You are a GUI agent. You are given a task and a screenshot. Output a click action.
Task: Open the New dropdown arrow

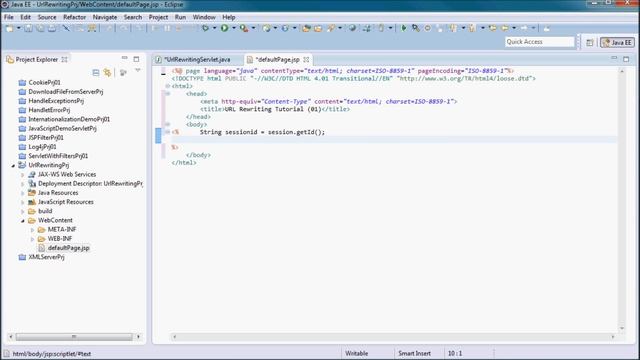click(x=18, y=28)
